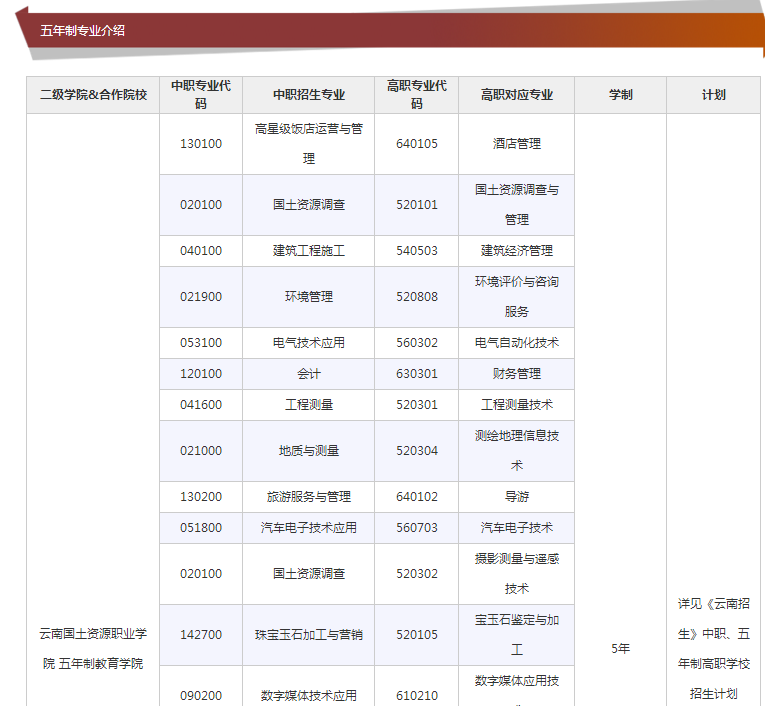Select the 旅游服务与管理 cell
This screenshot has width=765, height=706.
pos(308,497)
